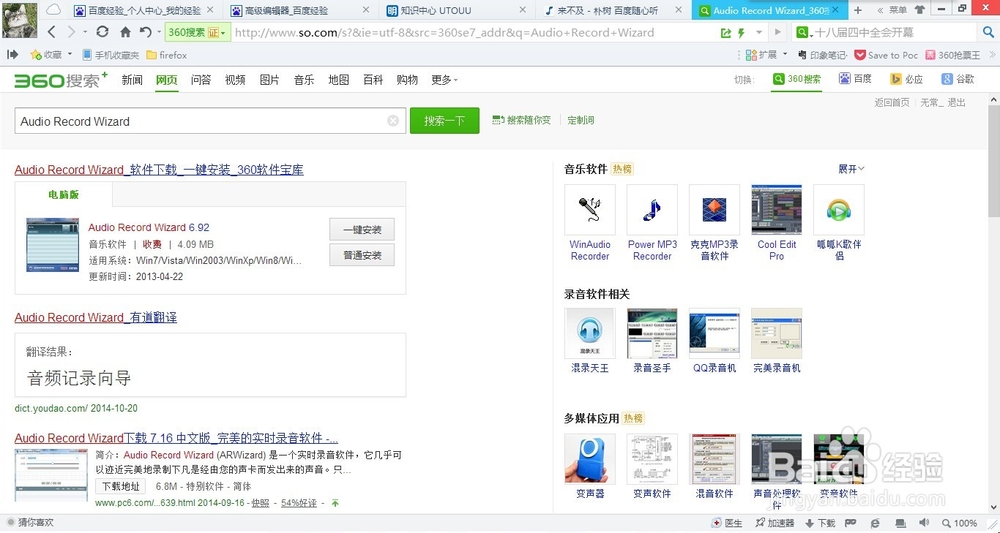The image size is (1000, 533).
Task: Open the 扩展 extensions menu
Action: [x=767, y=55]
